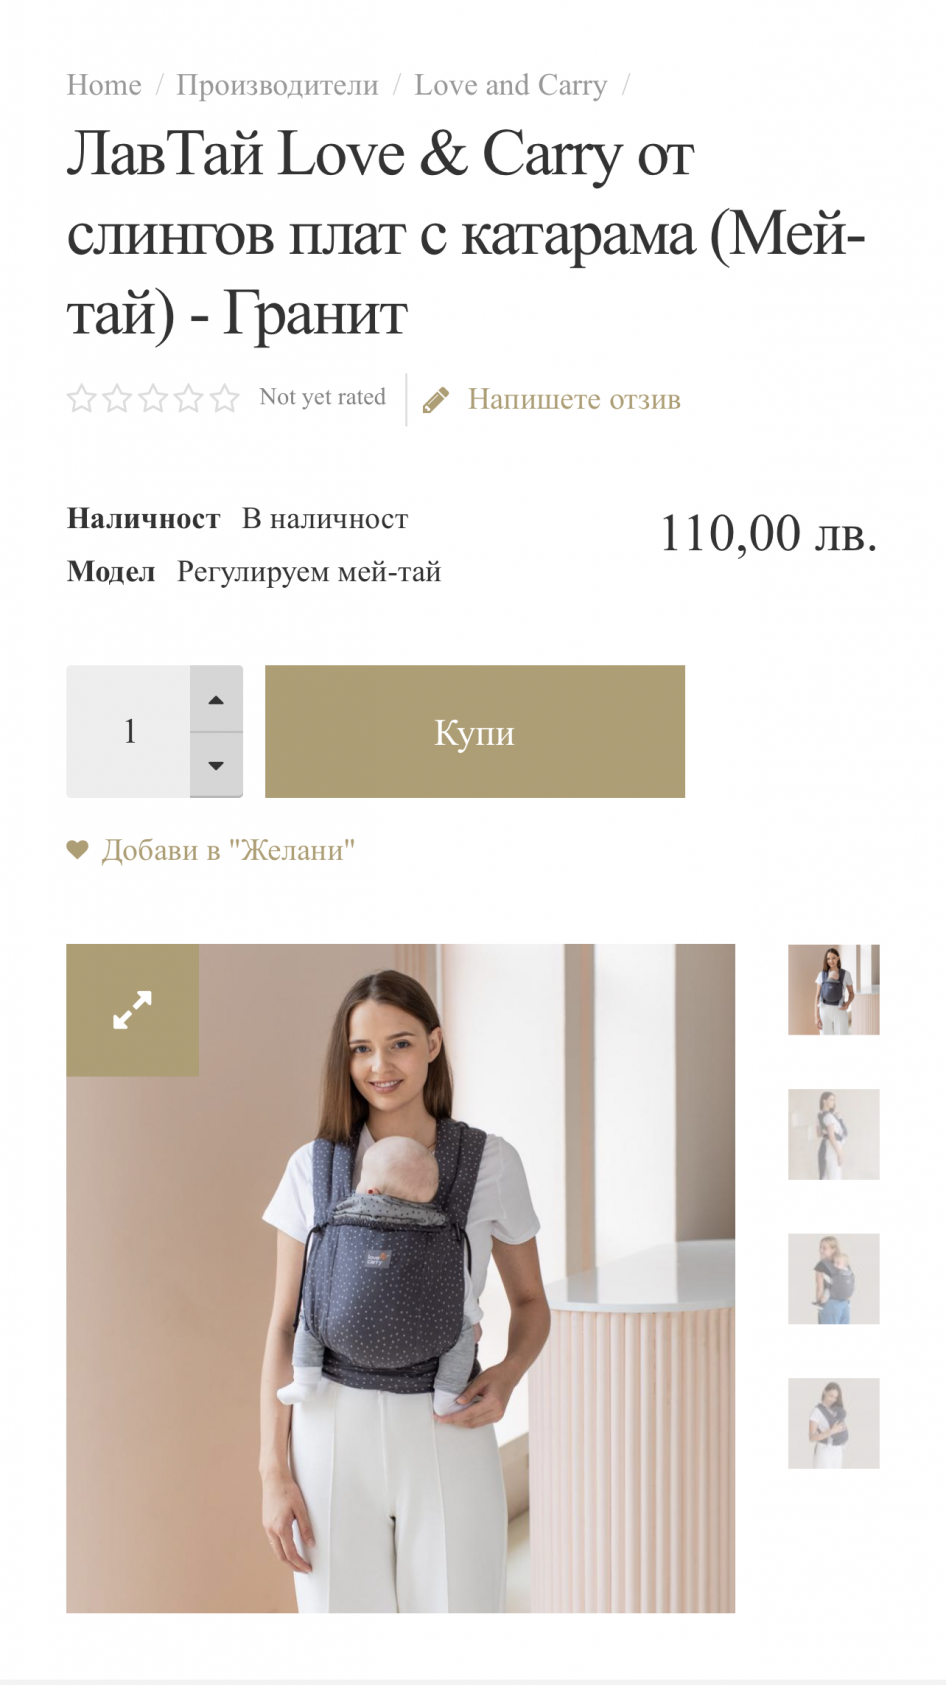Open the fullscreen image expand icon
The image size is (946, 1685).
132,1010
